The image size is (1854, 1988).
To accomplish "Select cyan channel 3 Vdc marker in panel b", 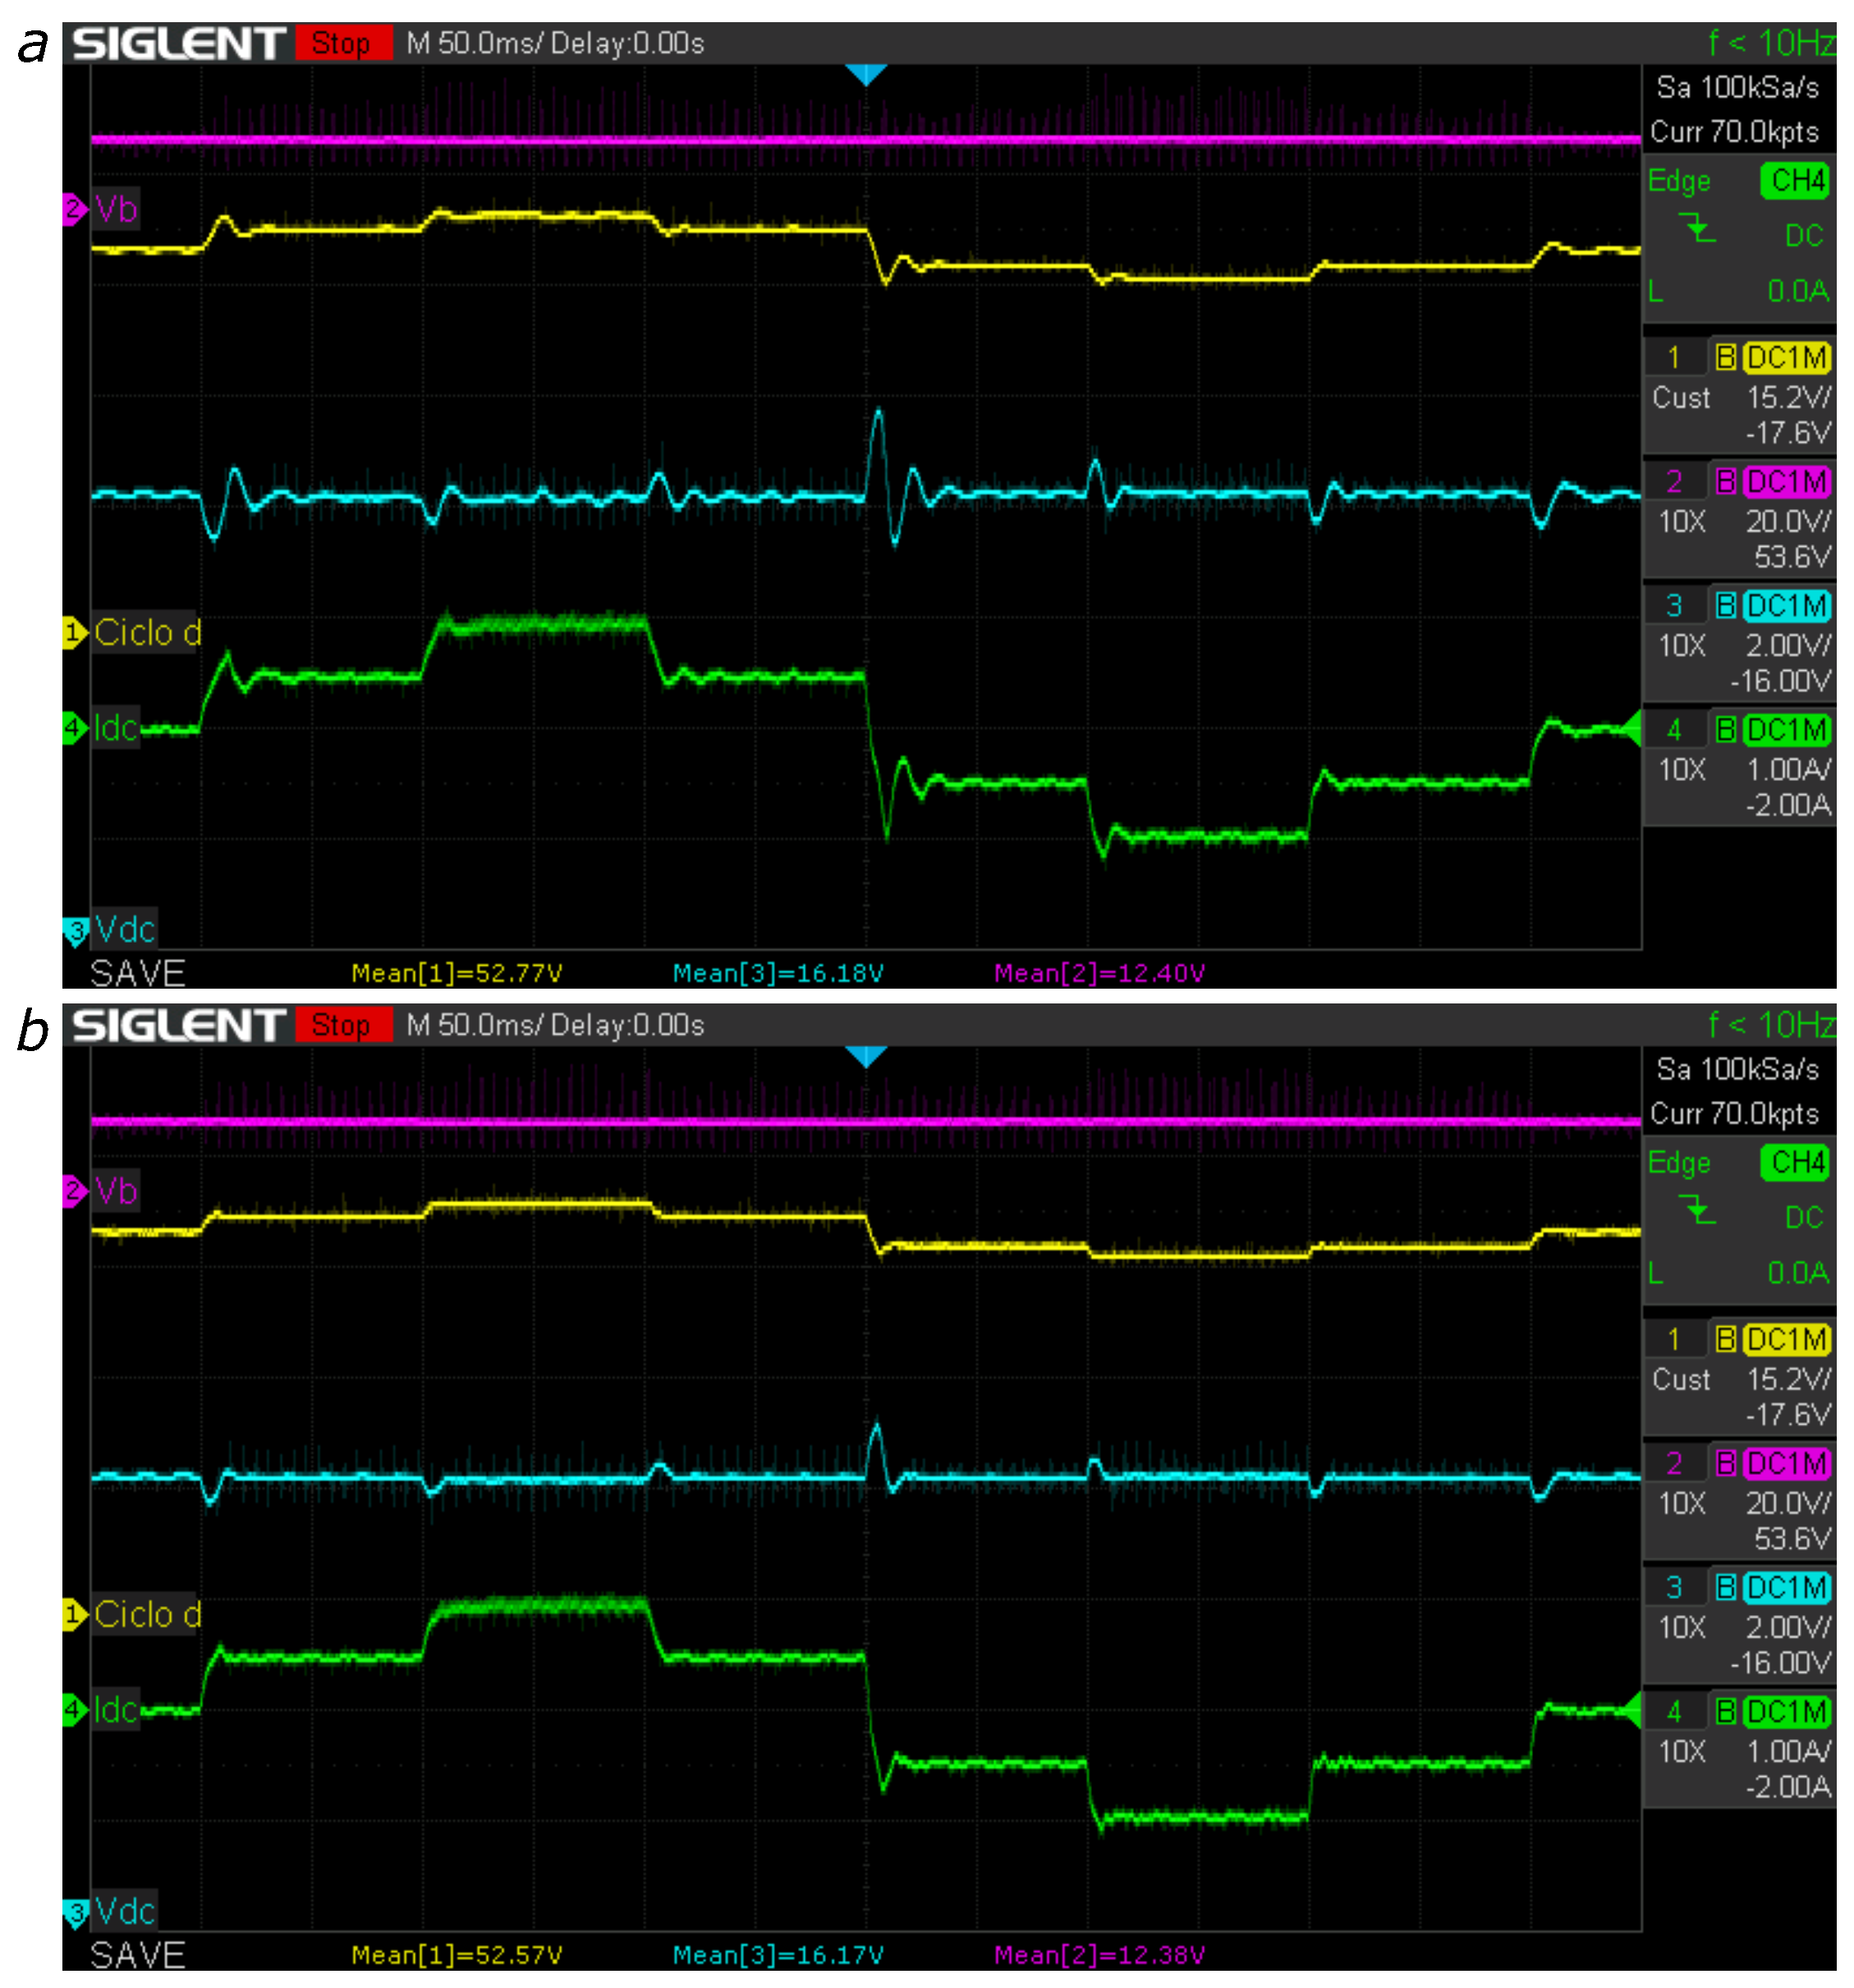I will [75, 1912].
